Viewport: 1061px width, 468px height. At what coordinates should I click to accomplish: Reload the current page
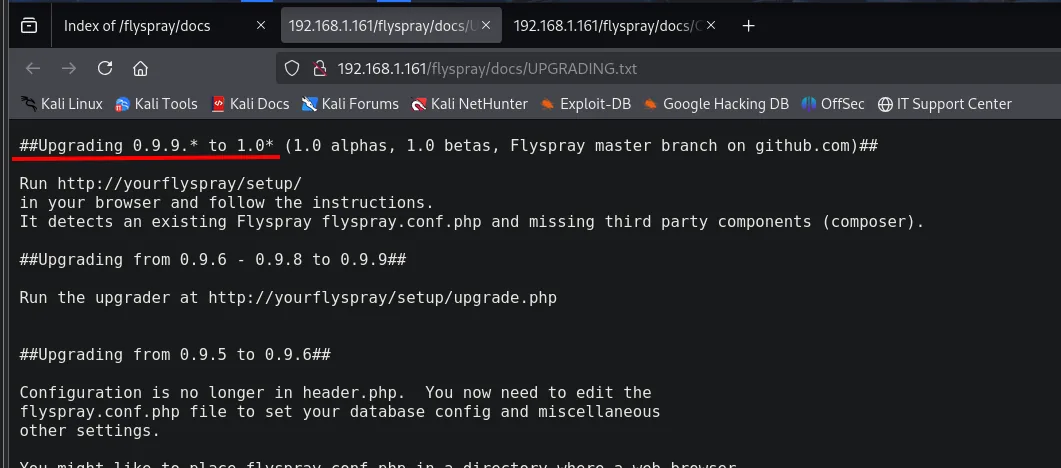104,68
